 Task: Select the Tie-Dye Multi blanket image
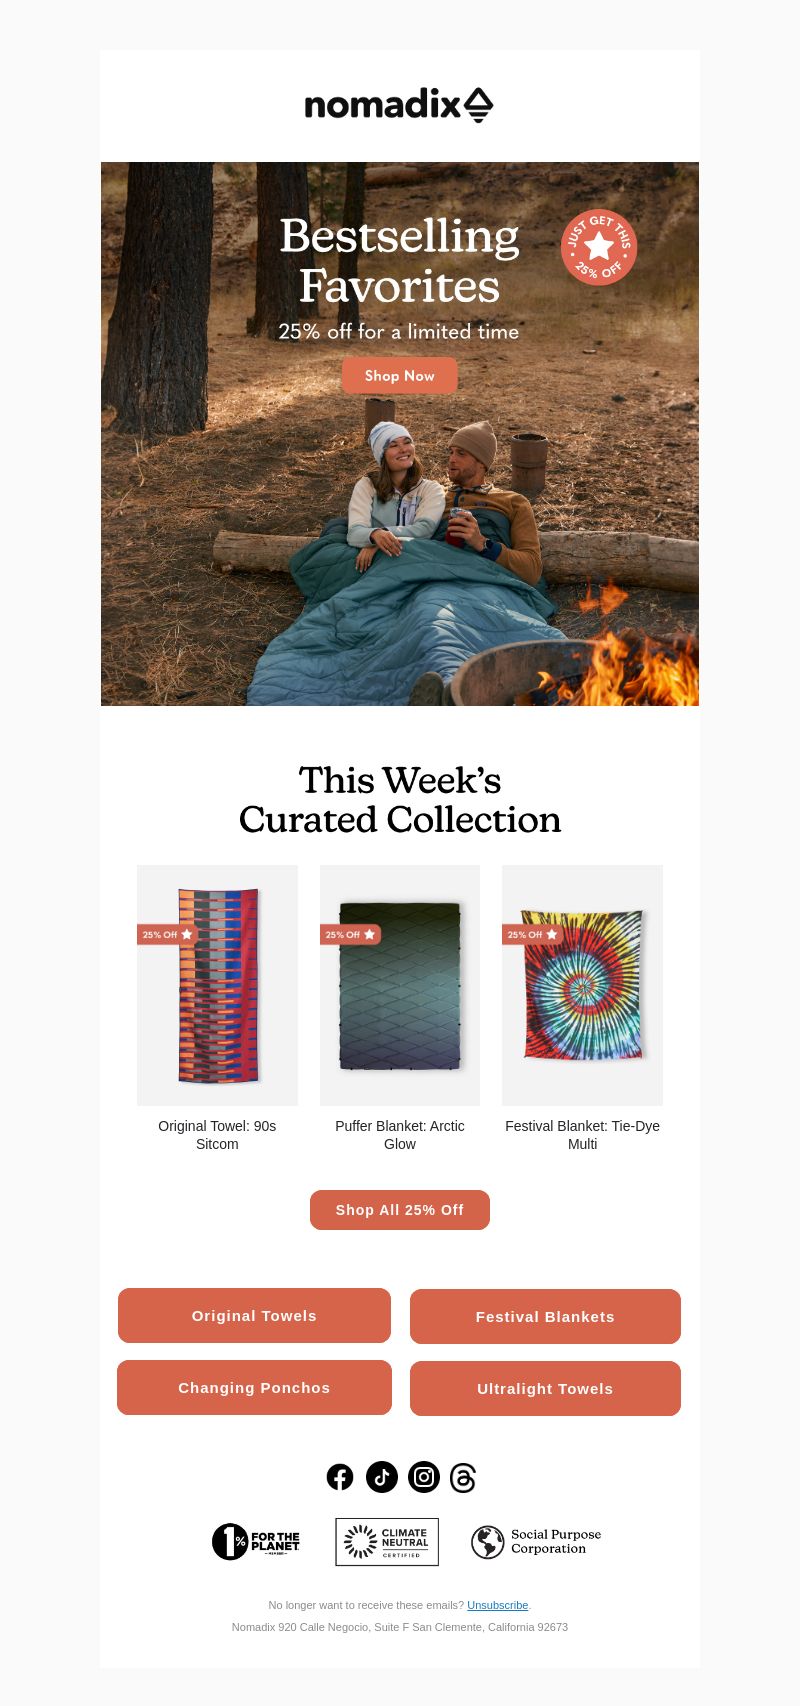(x=582, y=985)
